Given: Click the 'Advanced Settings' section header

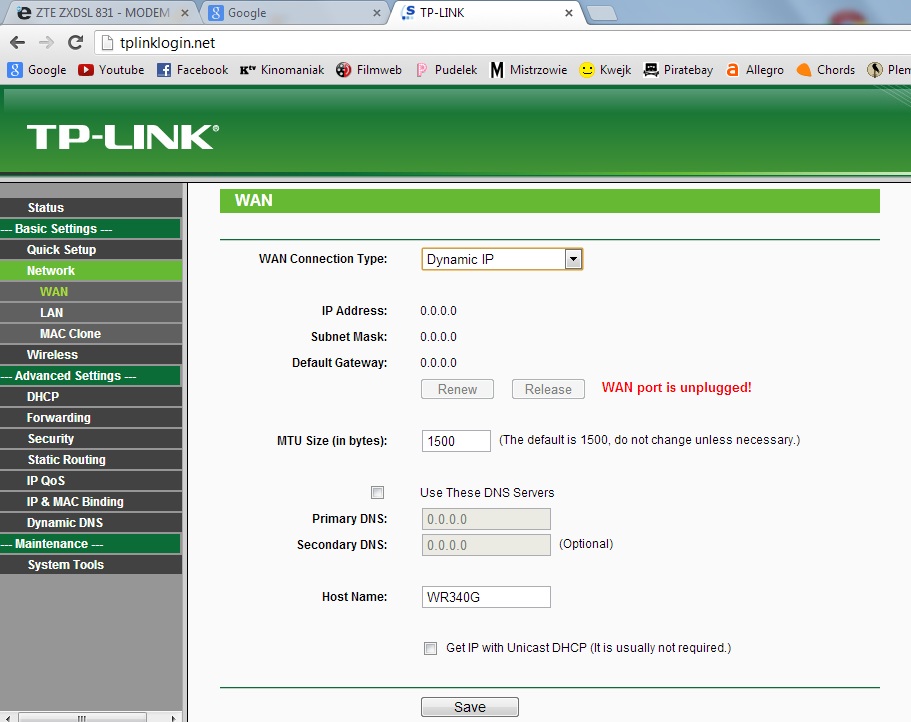Looking at the screenshot, I should pos(90,376).
